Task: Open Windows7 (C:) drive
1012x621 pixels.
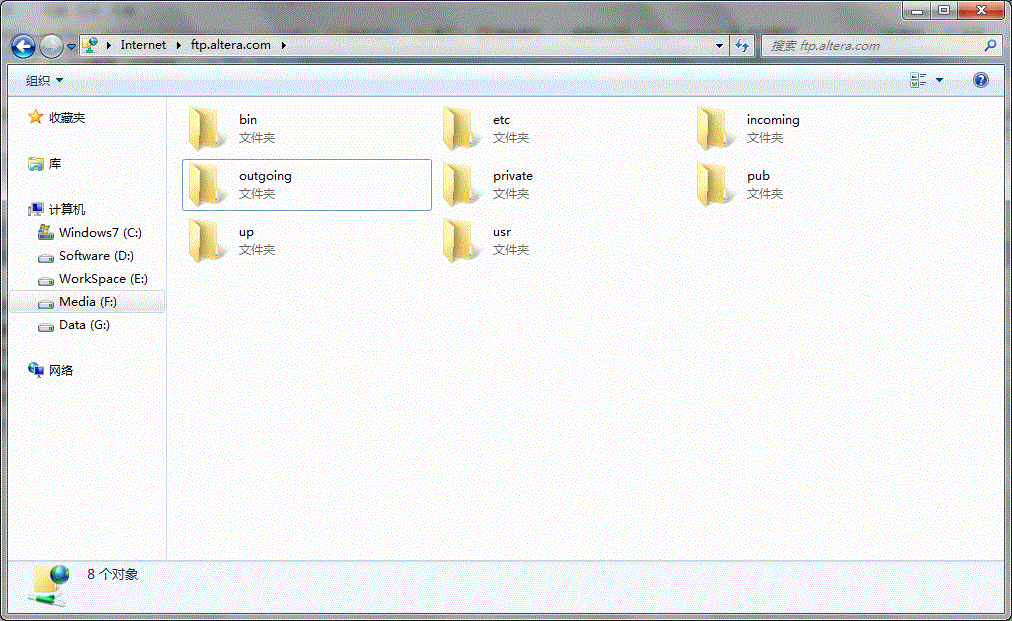Action: pos(100,232)
